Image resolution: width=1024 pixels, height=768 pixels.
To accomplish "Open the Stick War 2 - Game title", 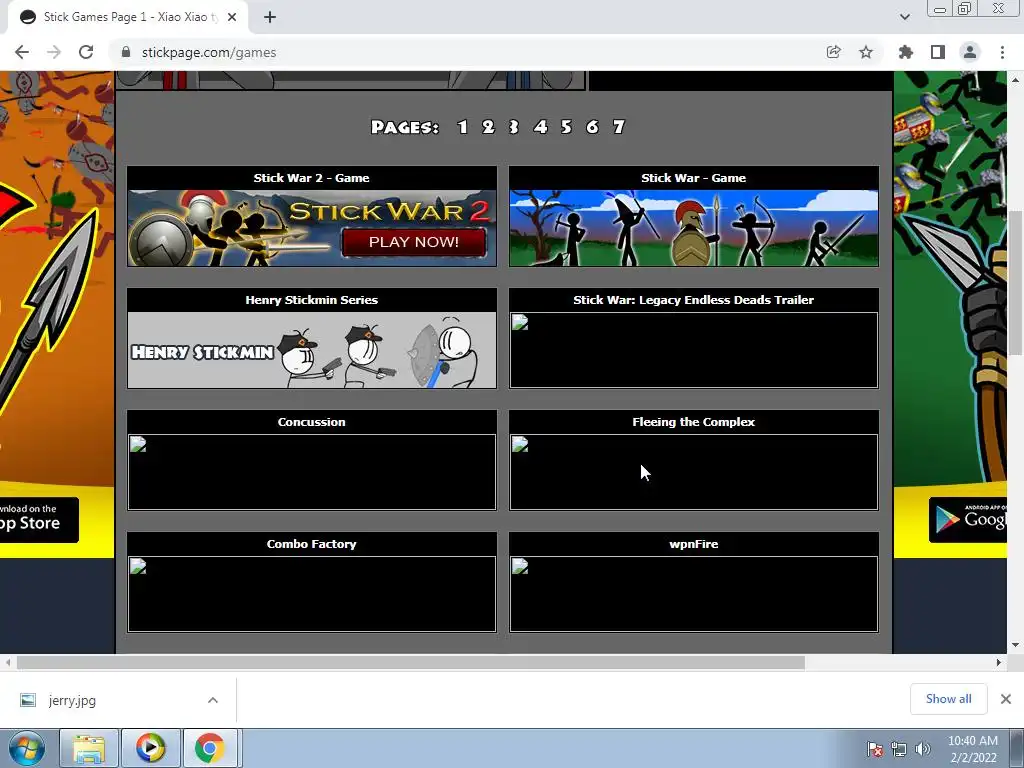I will point(312,178).
